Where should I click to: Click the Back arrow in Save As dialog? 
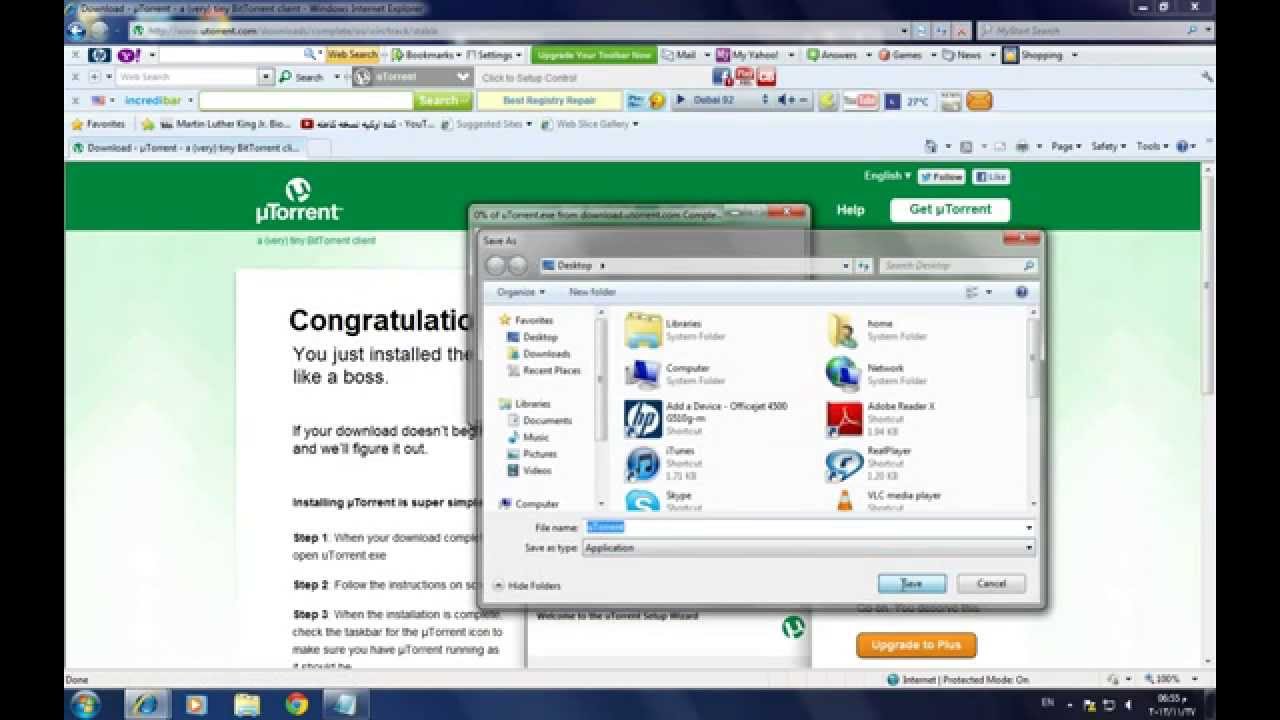[x=497, y=266]
